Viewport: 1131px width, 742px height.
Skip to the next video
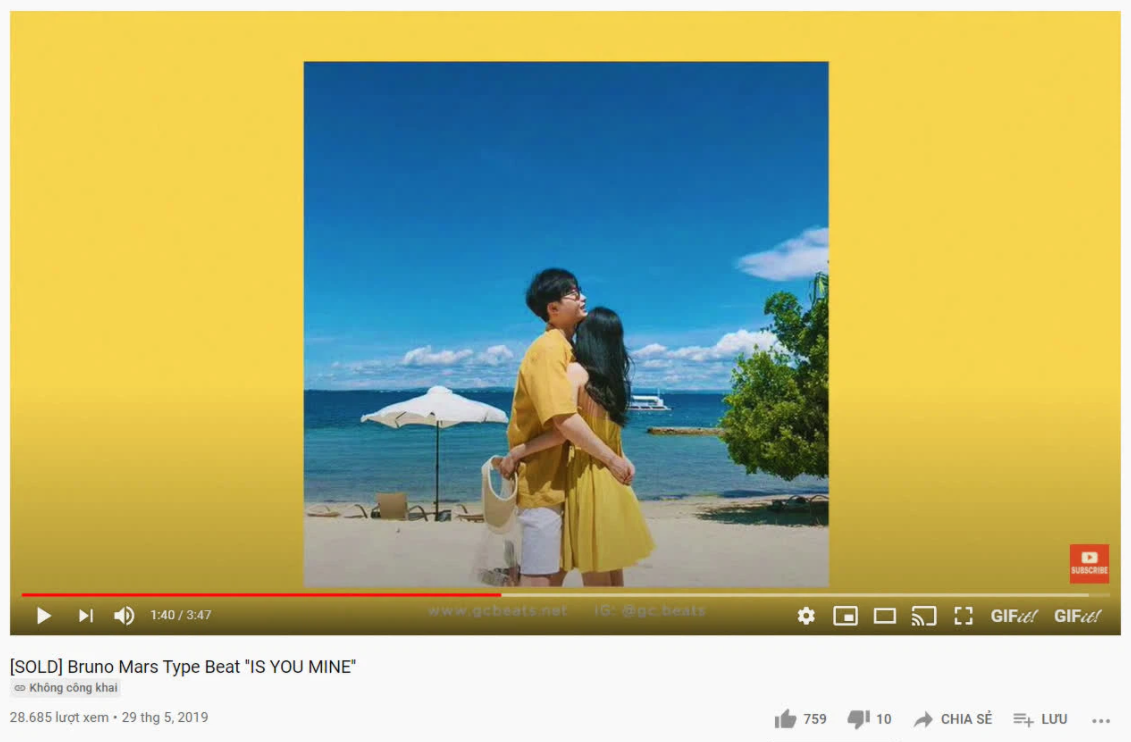pyautogui.click(x=86, y=615)
